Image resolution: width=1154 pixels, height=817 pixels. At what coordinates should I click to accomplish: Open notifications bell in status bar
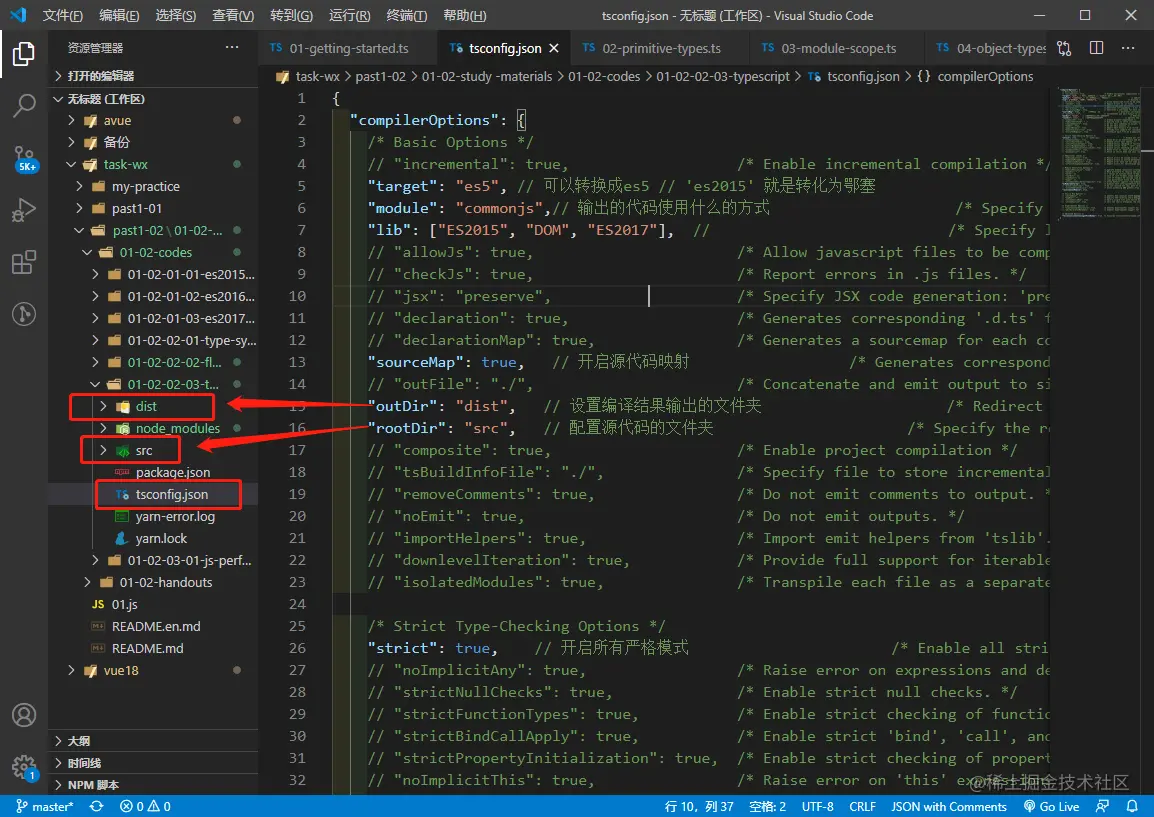tap(1132, 807)
